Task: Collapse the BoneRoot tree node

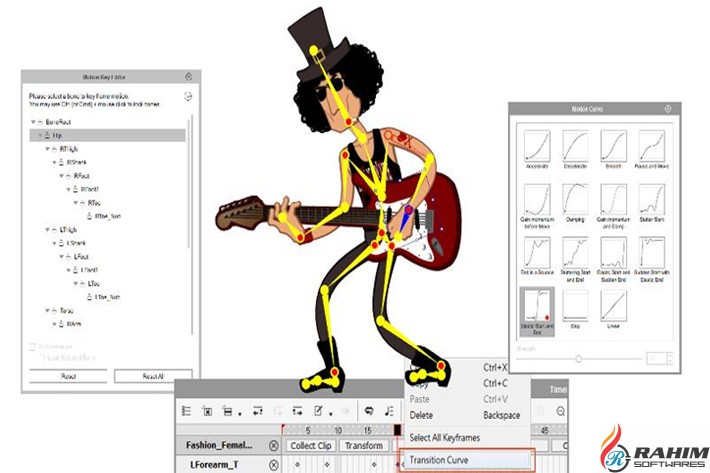Action: click(x=33, y=122)
